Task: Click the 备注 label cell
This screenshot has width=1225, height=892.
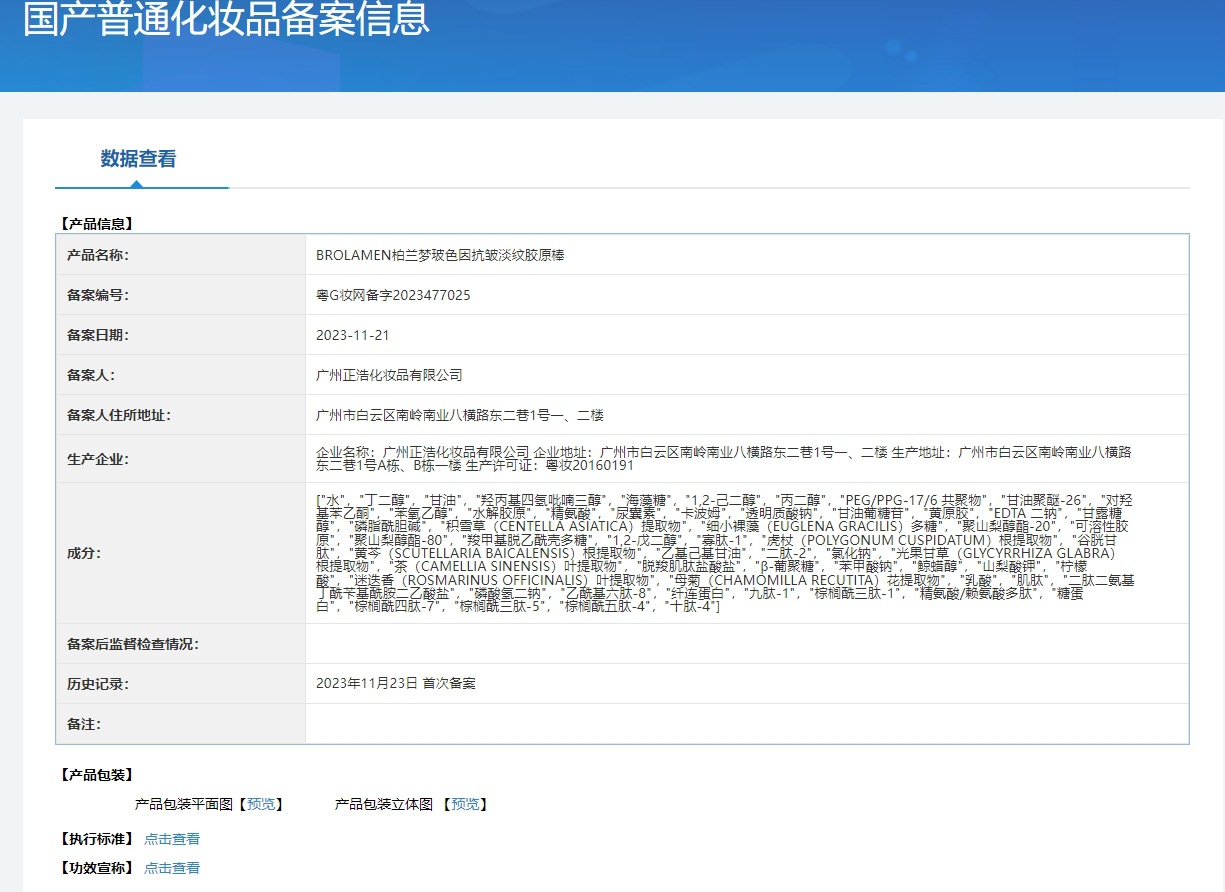Action: click(x=181, y=724)
